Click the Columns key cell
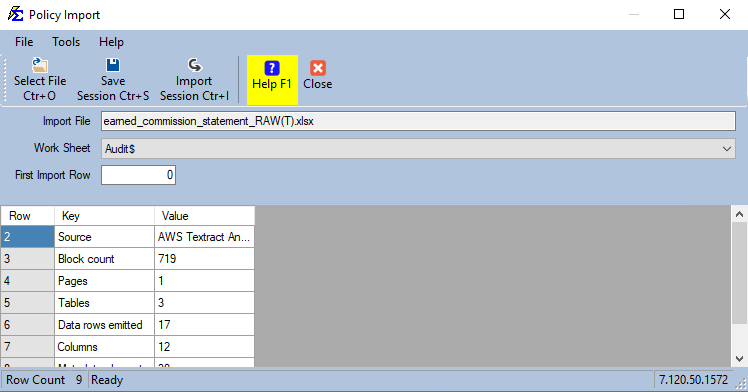Image resolution: width=748 pixels, height=392 pixels. (104, 347)
